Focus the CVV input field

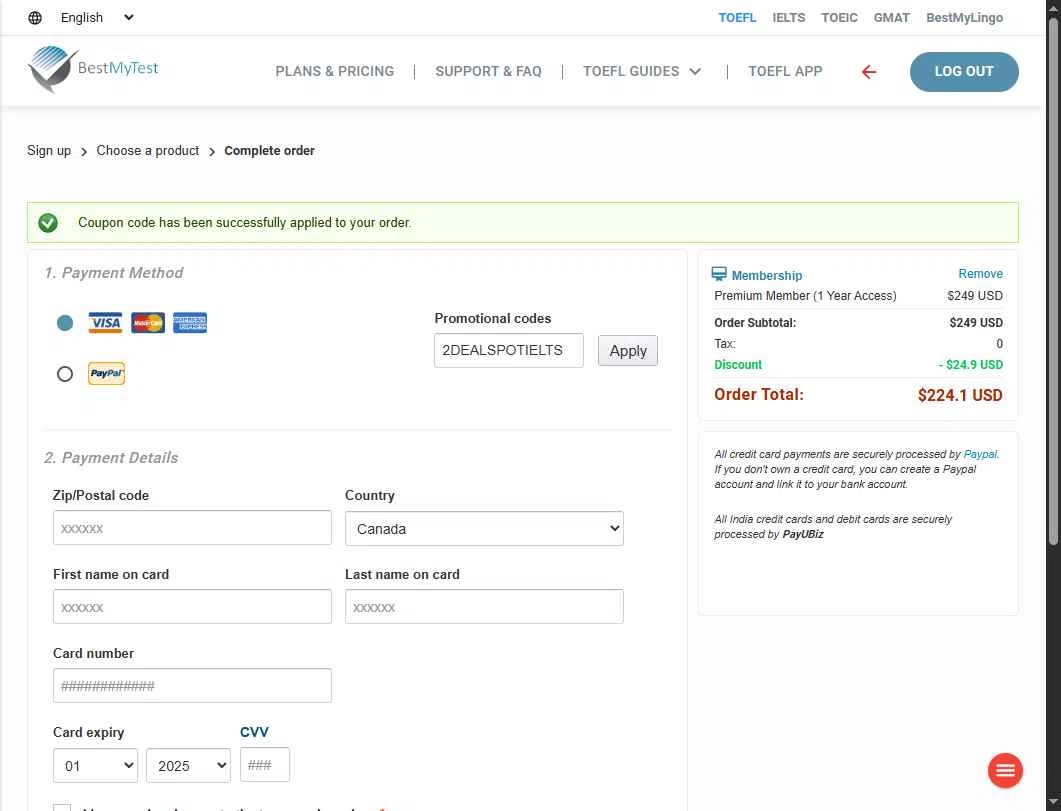tap(265, 765)
